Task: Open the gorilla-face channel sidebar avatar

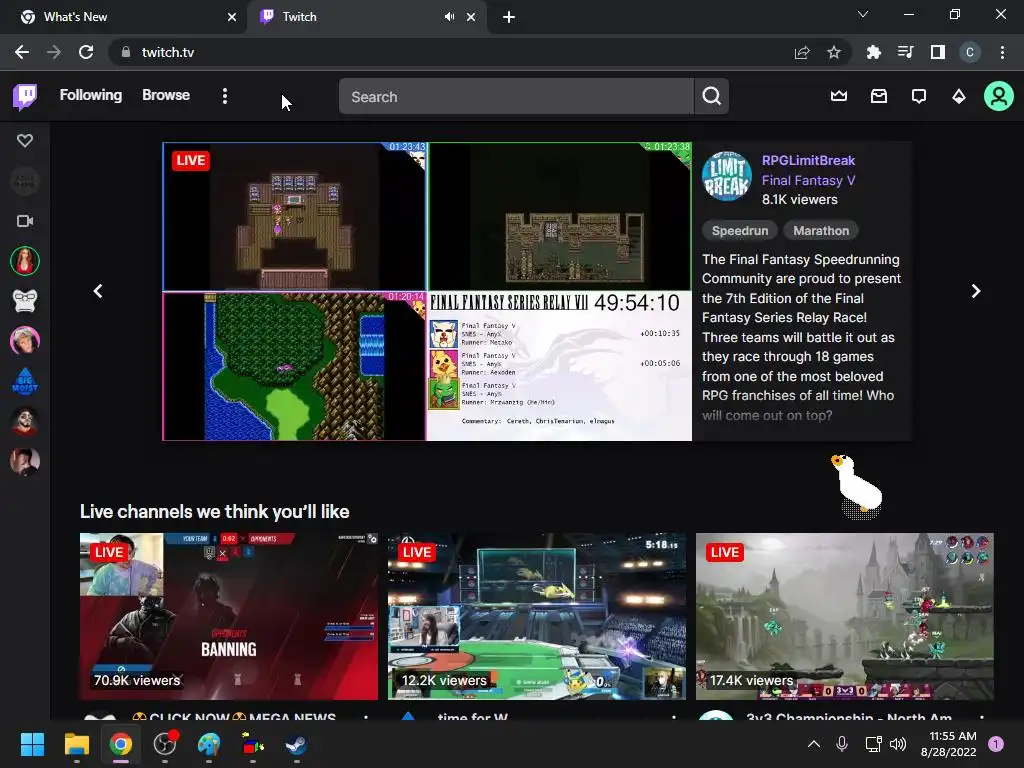Action: click(25, 301)
